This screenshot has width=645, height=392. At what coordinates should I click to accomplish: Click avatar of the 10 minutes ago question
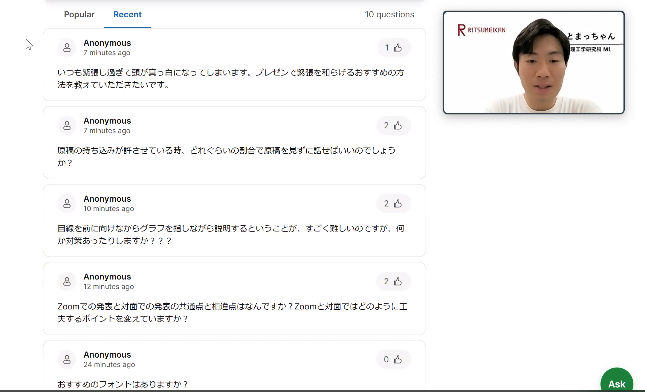tap(67, 204)
